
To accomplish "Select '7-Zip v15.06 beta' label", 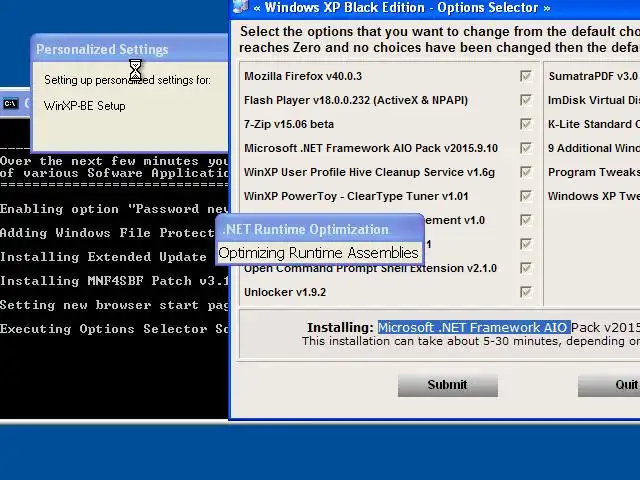I will click(289, 124).
